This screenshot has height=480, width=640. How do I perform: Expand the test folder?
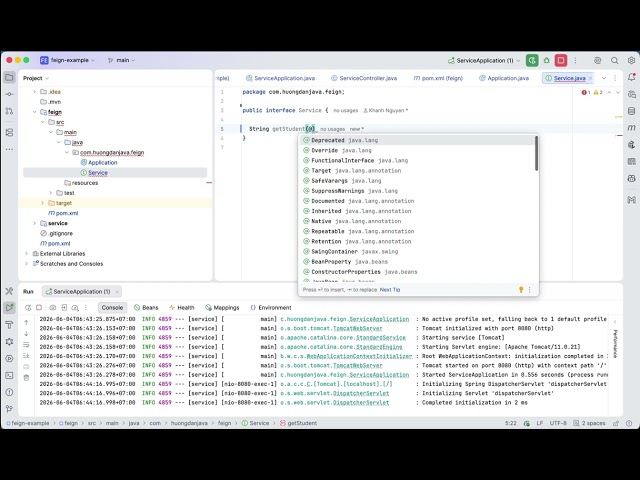click(x=51, y=193)
